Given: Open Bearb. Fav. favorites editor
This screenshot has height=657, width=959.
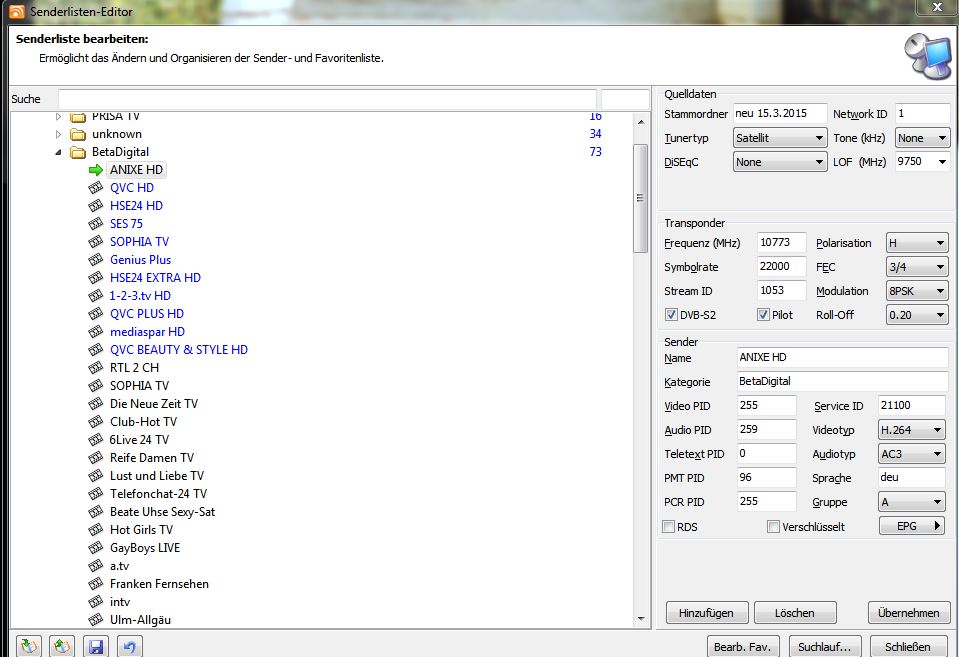Looking at the screenshot, I should point(742,647).
